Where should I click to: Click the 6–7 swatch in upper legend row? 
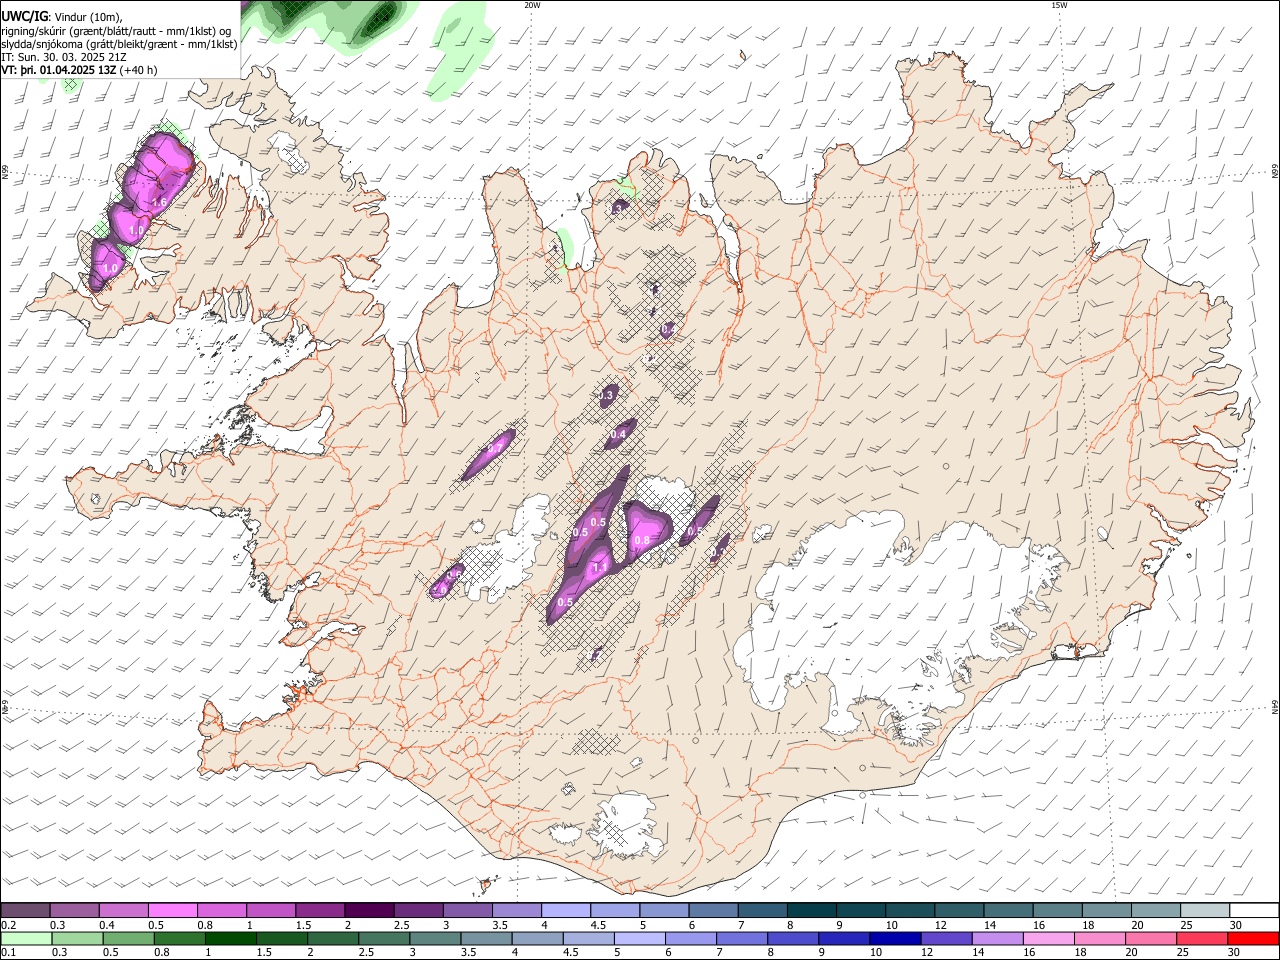pyautogui.click(x=712, y=910)
